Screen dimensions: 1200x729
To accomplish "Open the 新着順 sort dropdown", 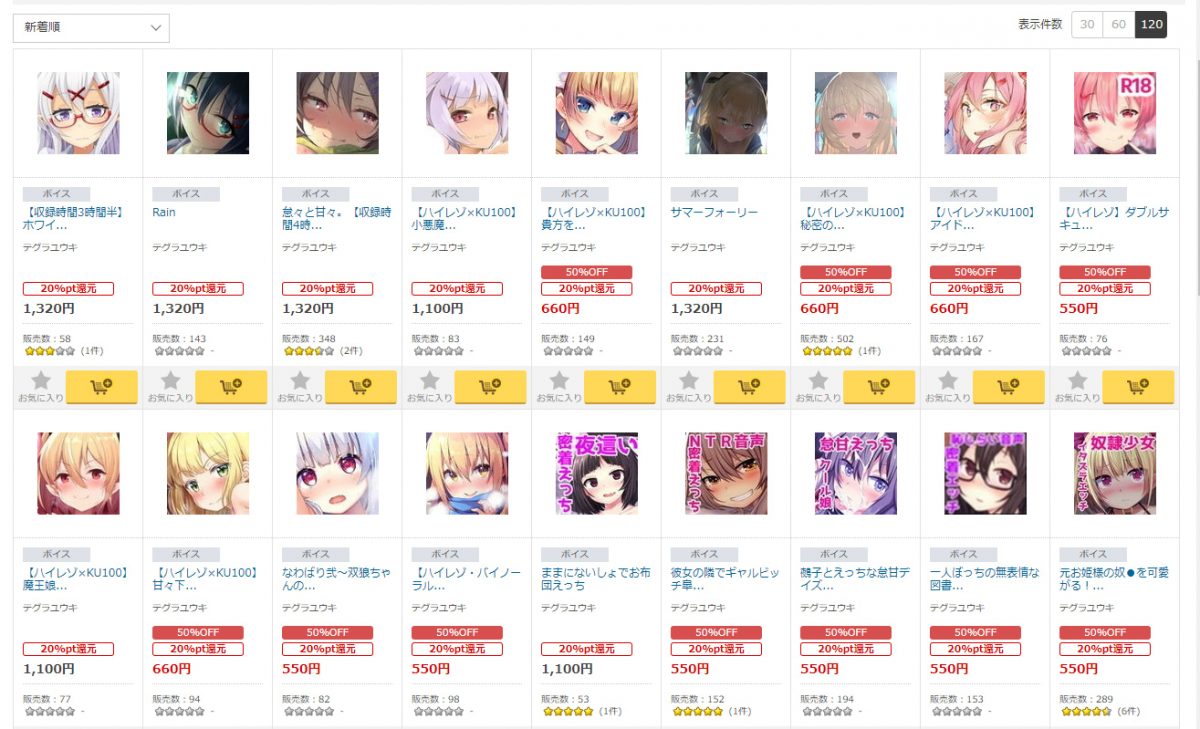I will [91, 28].
